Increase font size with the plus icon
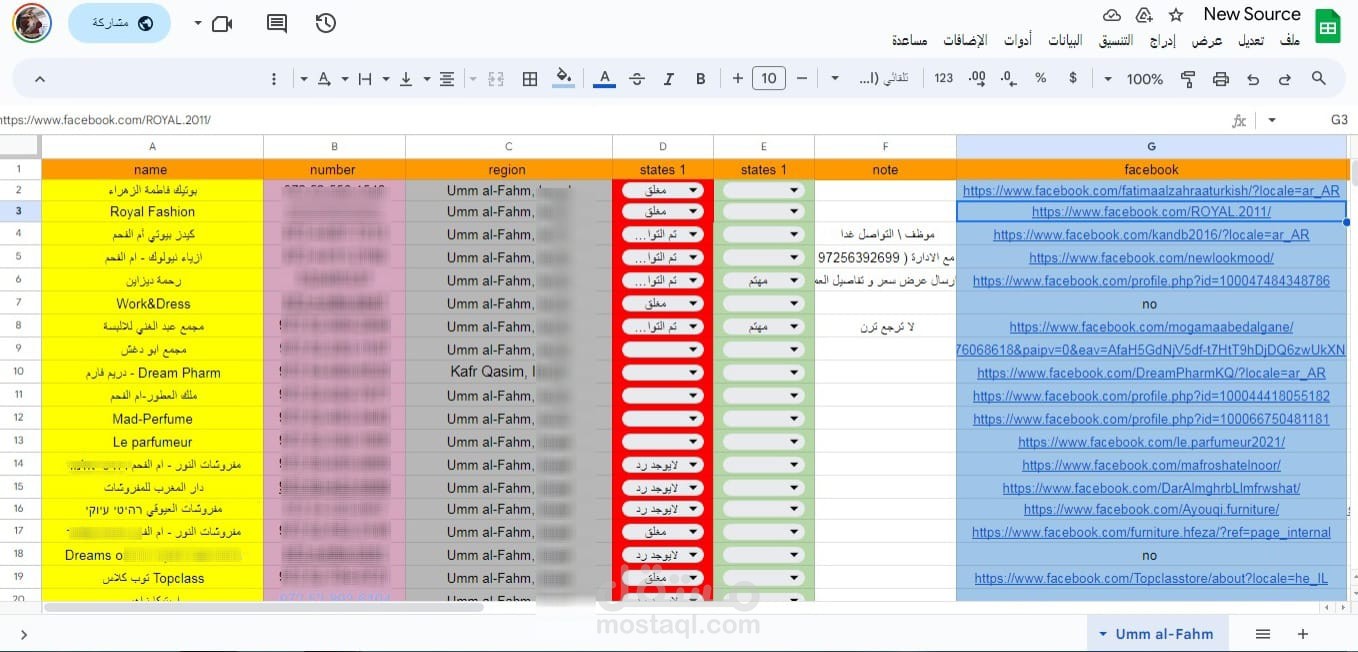This screenshot has width=1358, height=652. [x=737, y=78]
